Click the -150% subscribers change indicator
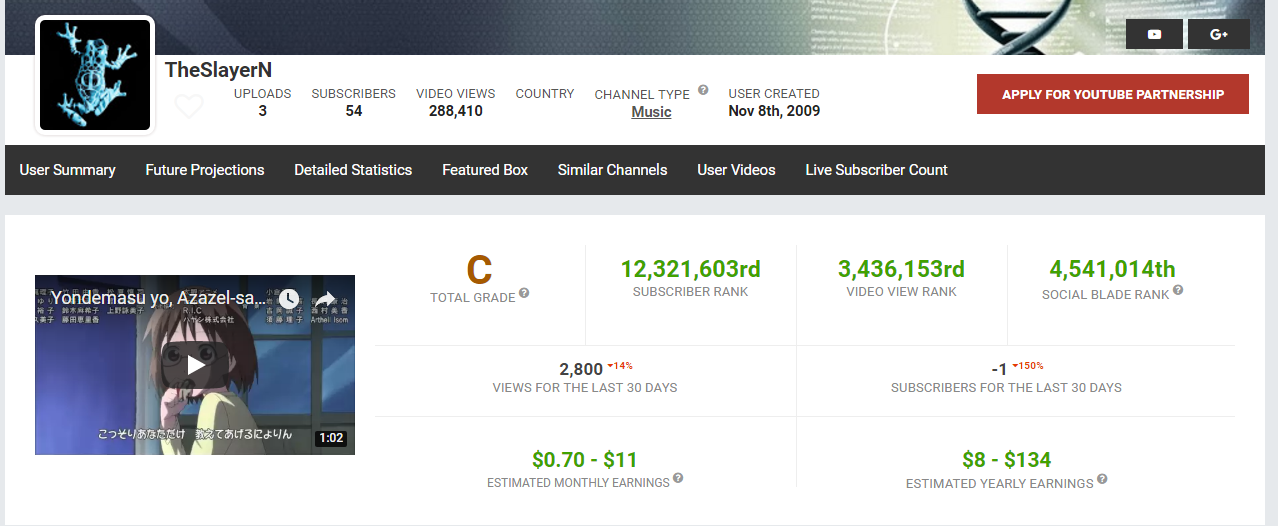The width and height of the screenshot is (1278, 526). 1027,365
